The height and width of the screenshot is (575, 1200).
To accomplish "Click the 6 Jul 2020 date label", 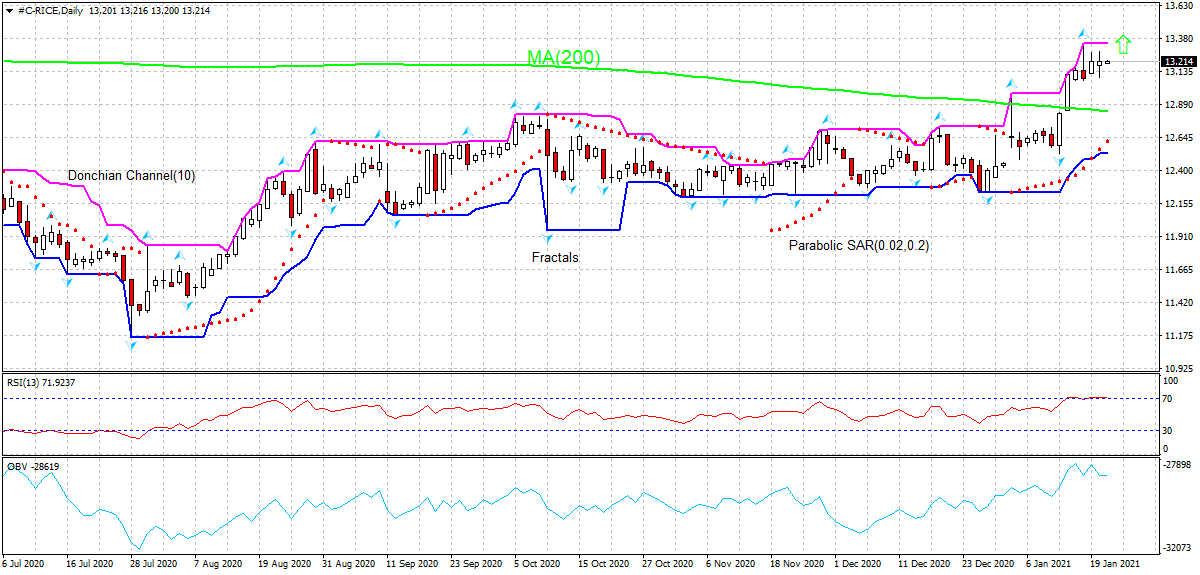I will (x=25, y=564).
